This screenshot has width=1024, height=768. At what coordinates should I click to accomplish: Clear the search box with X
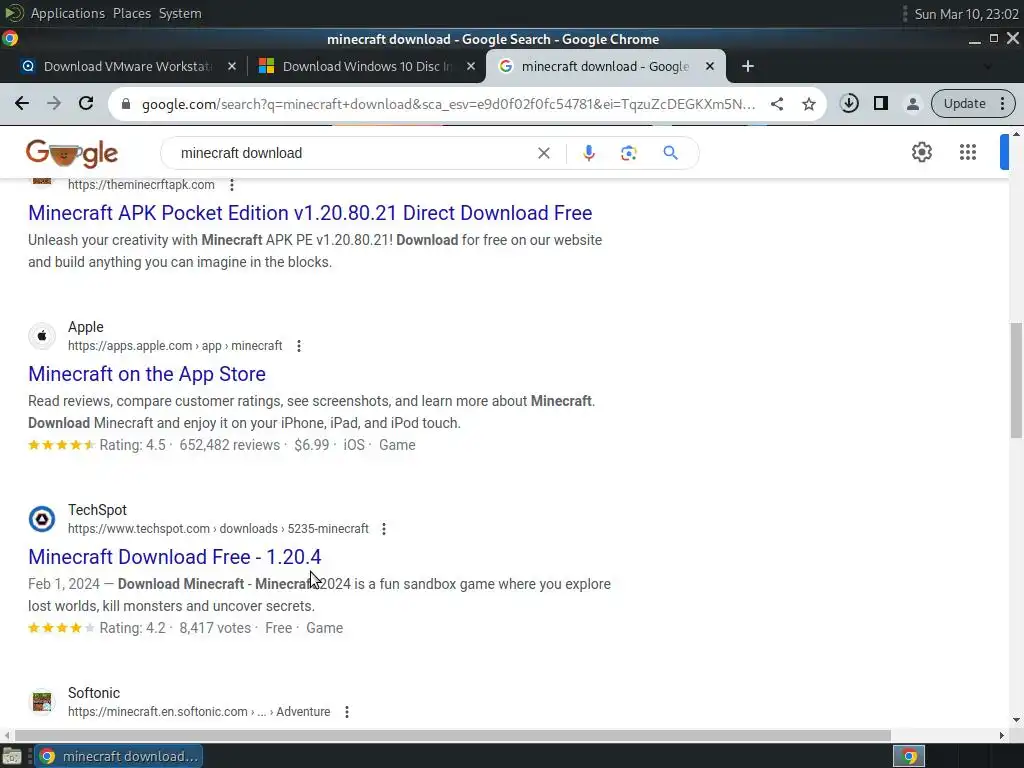pyautogui.click(x=543, y=153)
